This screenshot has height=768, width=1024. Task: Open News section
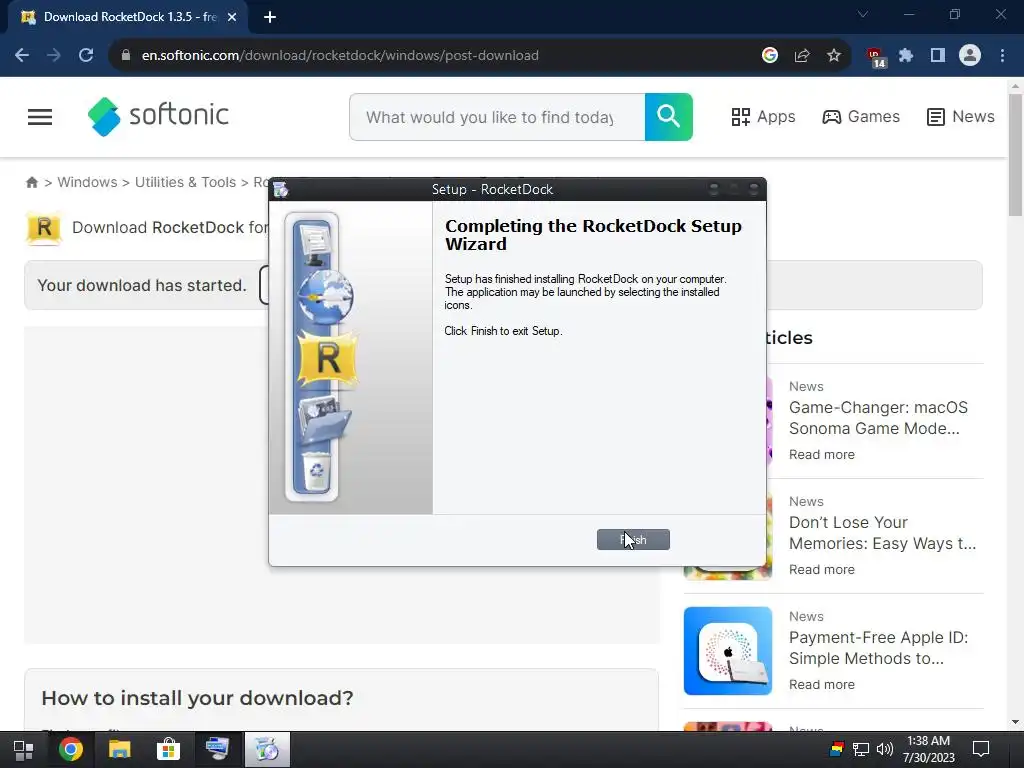tap(961, 117)
